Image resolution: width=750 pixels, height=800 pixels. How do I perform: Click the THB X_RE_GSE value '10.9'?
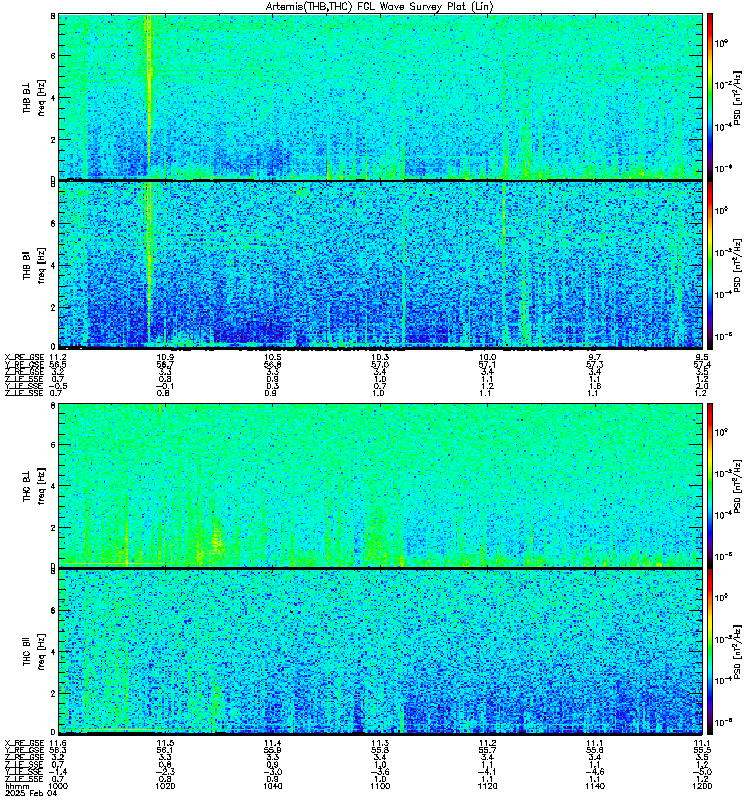165,357
